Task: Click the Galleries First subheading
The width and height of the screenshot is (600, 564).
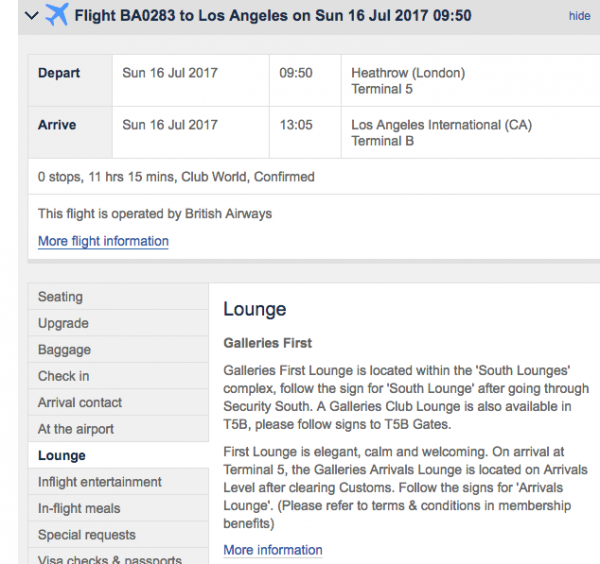Action: pos(267,343)
